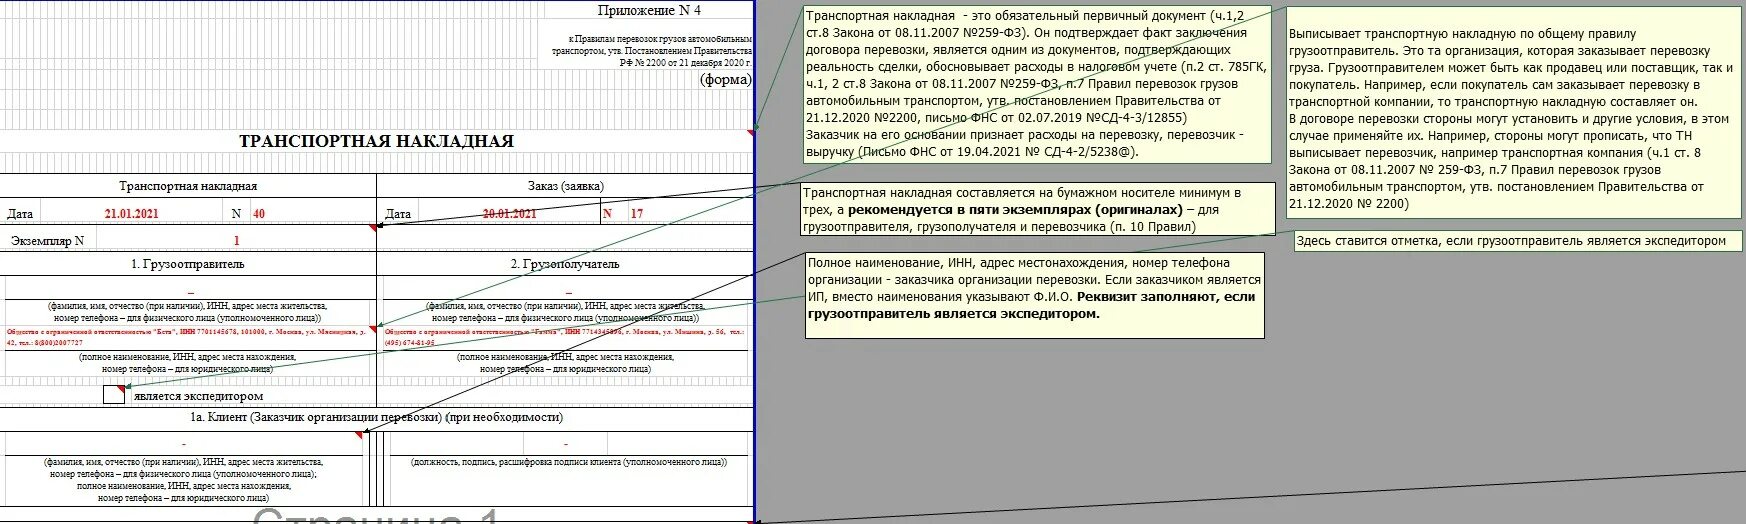Select the client signature dash cell in section 1а

pyautogui.click(x=565, y=443)
